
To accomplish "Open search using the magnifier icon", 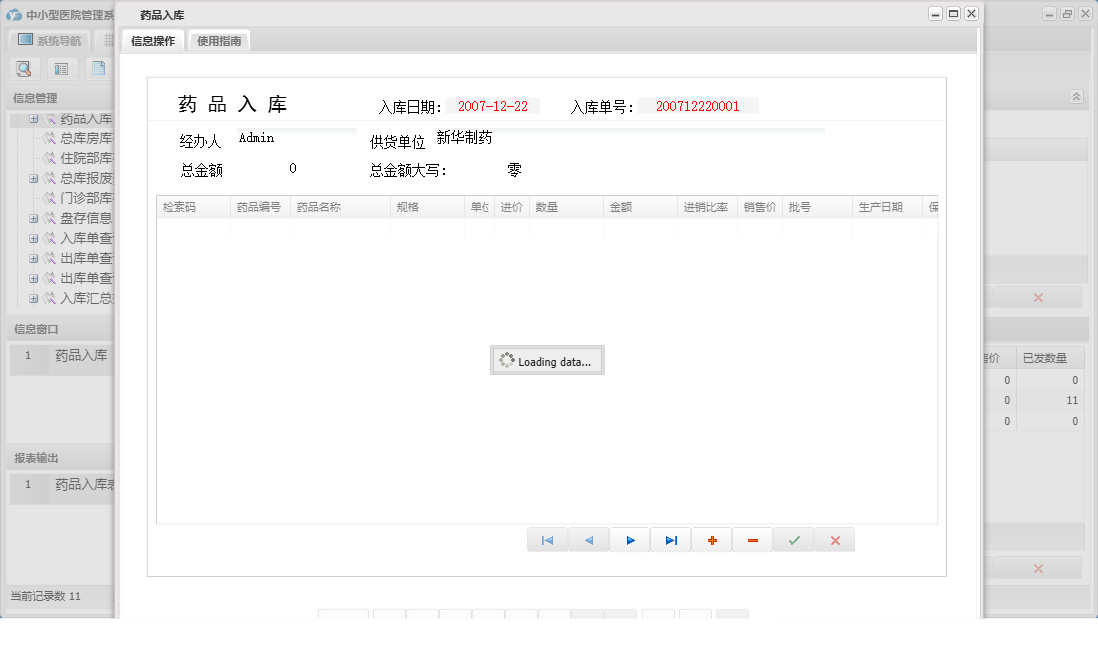I will [x=23, y=68].
